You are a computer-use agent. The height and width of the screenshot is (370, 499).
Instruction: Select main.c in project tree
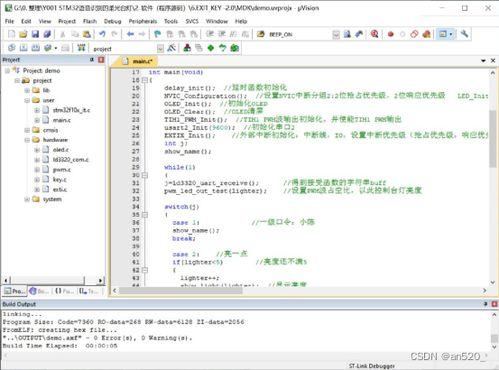point(61,120)
